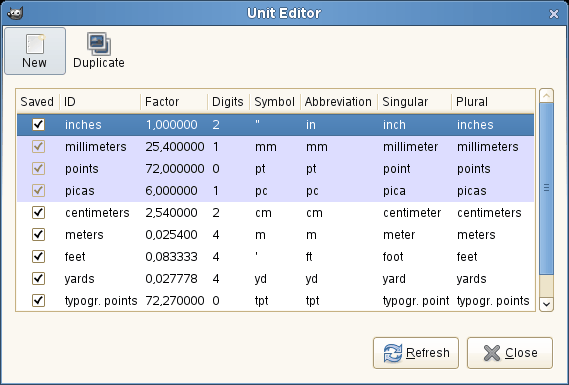Uncheck Saved for feet
Image resolution: width=569 pixels, height=385 pixels.
tap(38, 257)
